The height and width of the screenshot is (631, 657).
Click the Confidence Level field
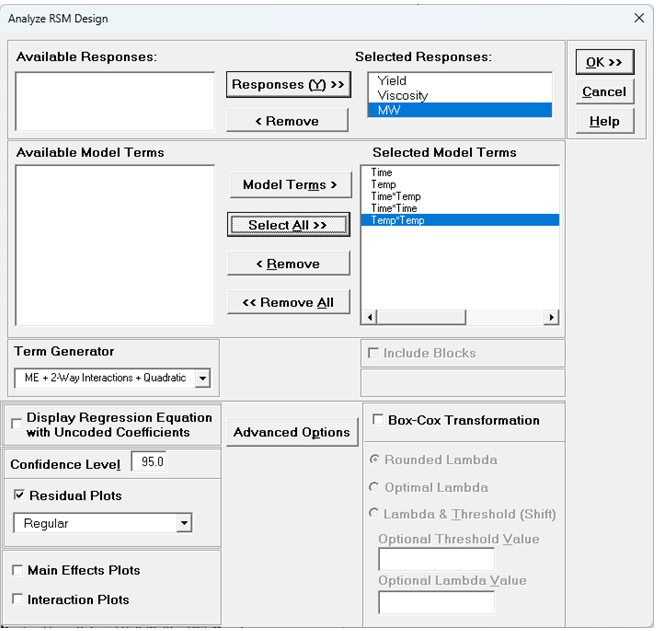click(149, 462)
